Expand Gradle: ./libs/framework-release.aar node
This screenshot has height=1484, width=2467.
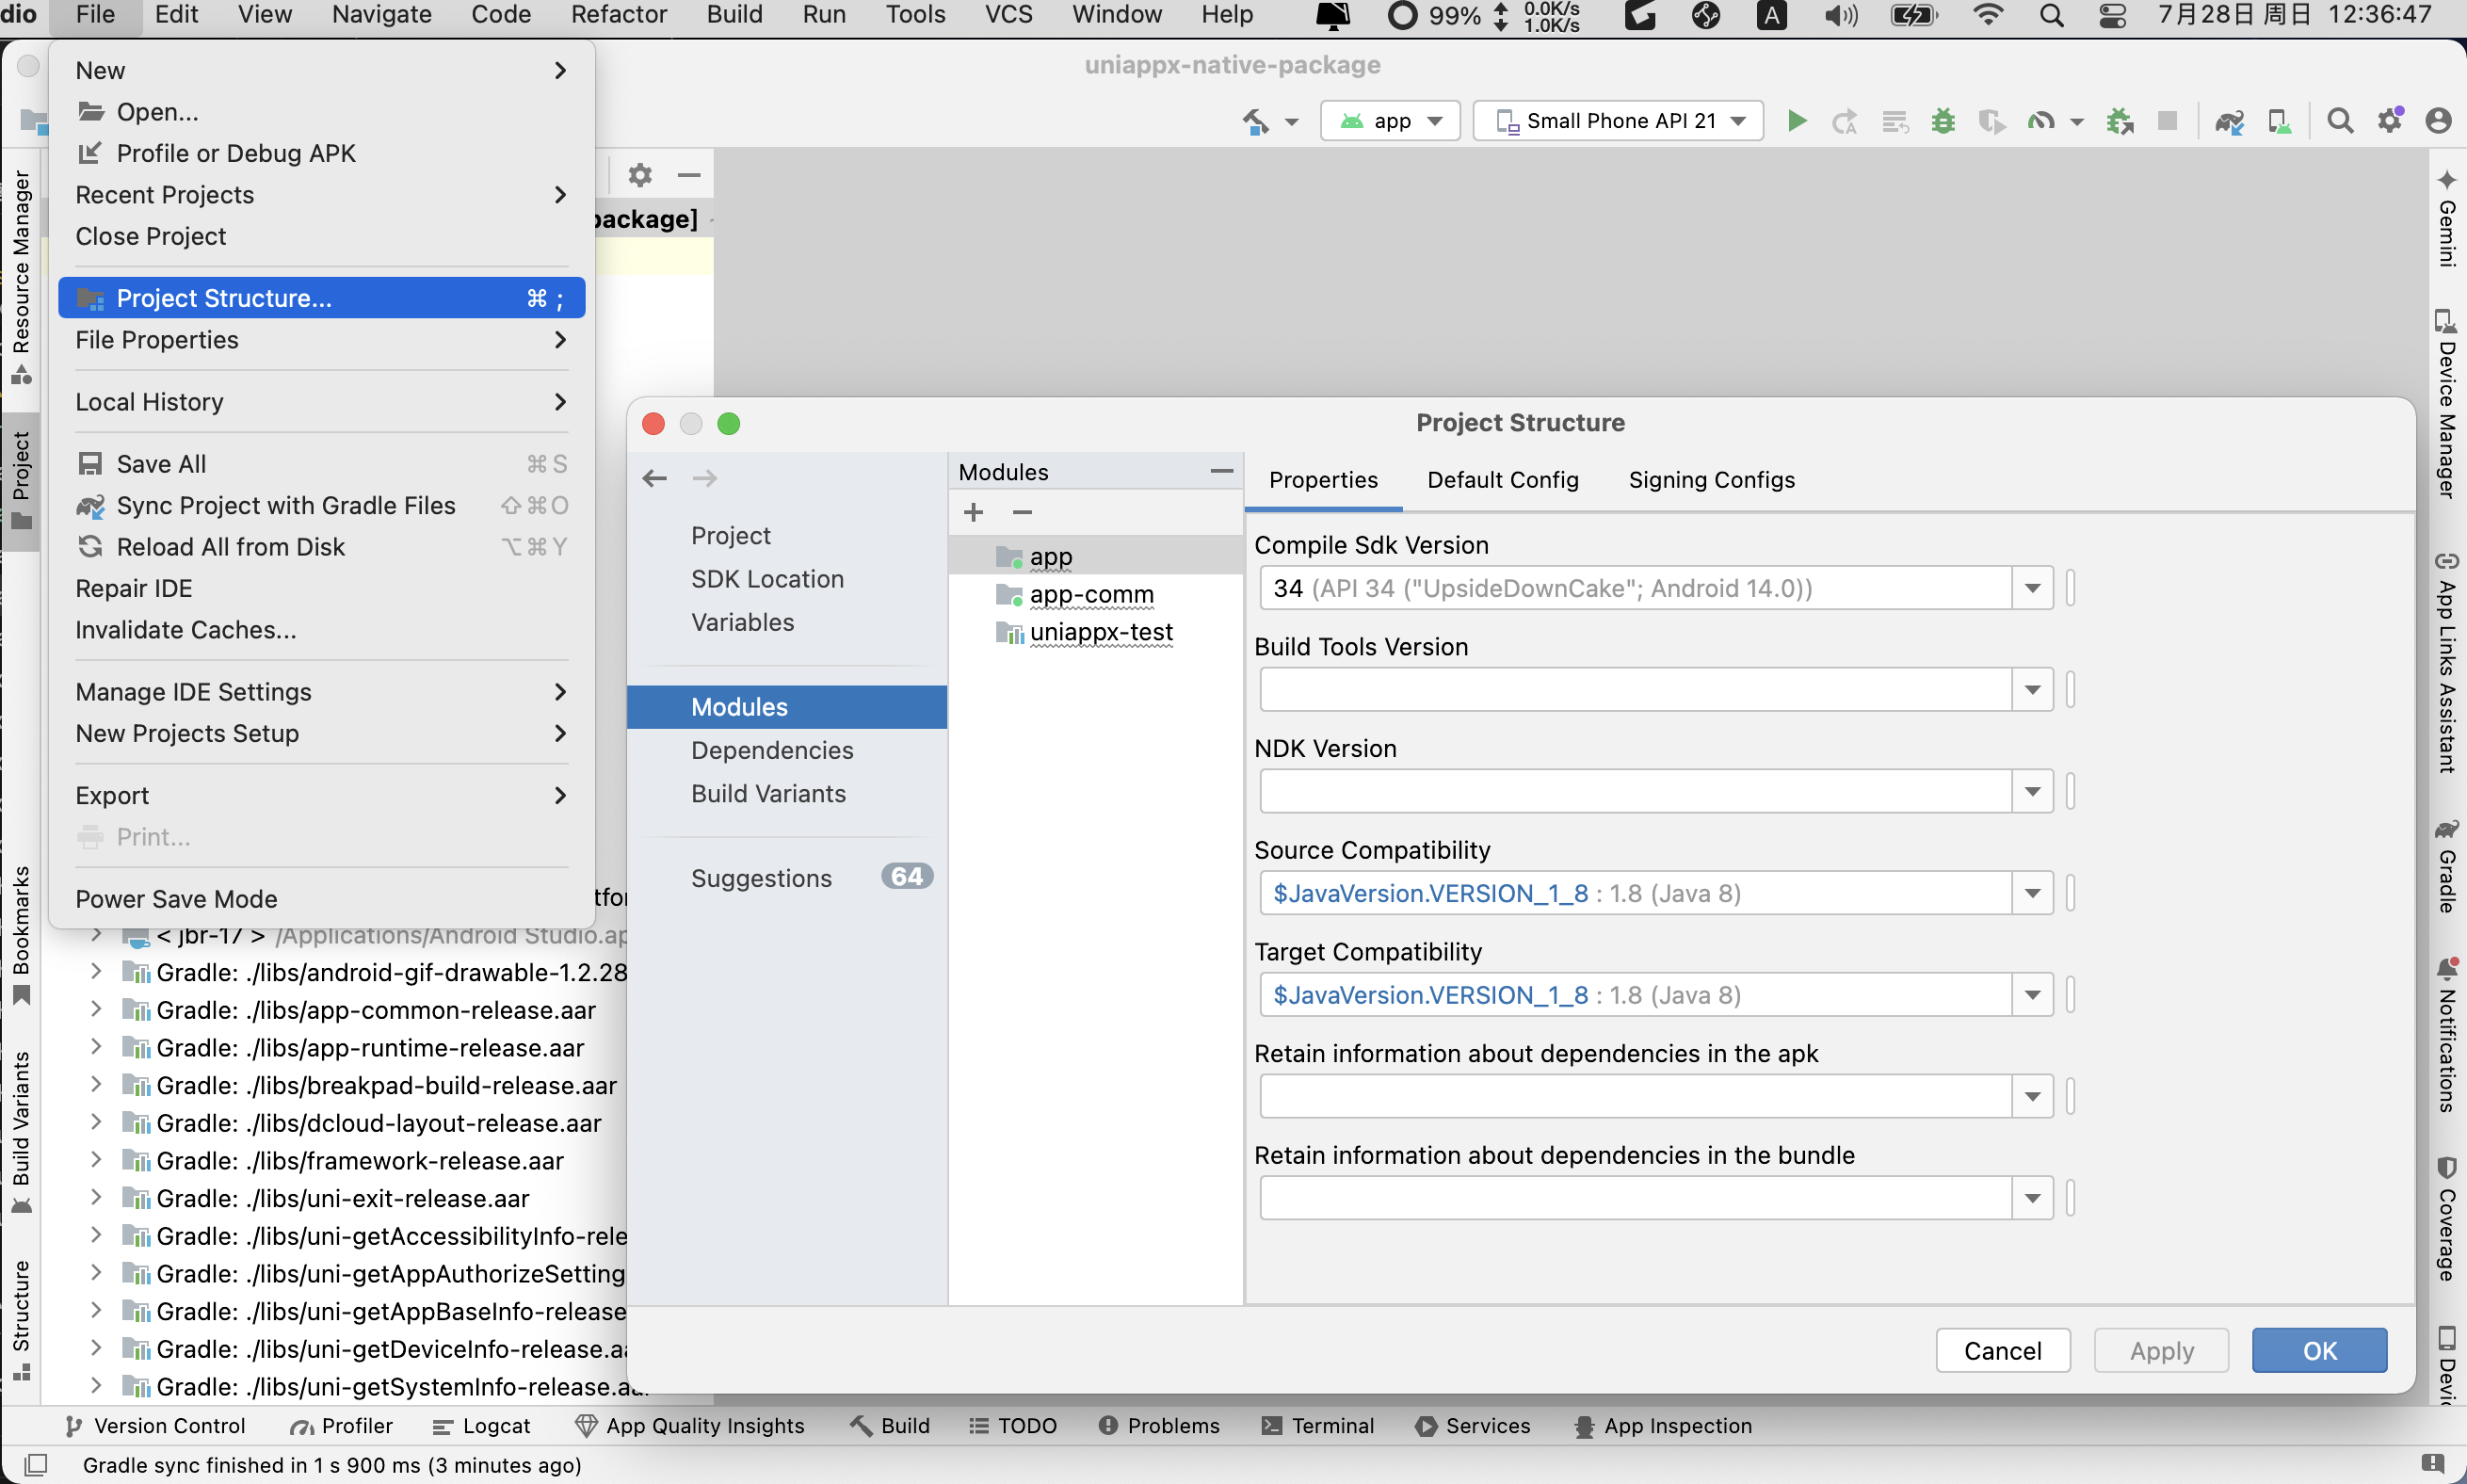(x=96, y=1160)
